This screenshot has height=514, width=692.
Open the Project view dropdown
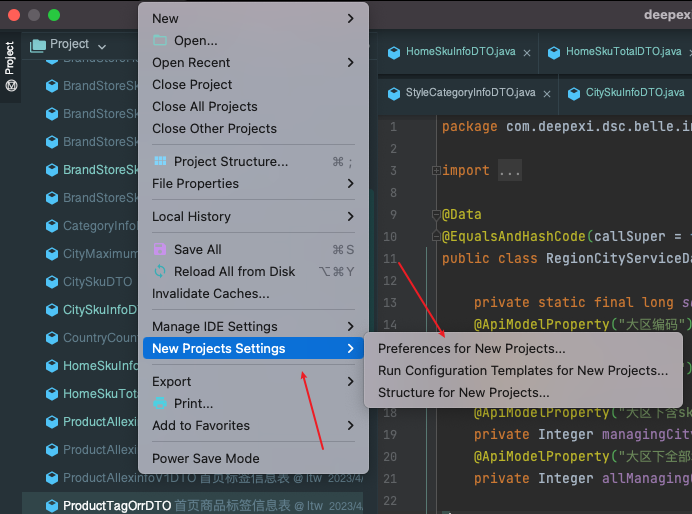pyautogui.click(x=100, y=45)
